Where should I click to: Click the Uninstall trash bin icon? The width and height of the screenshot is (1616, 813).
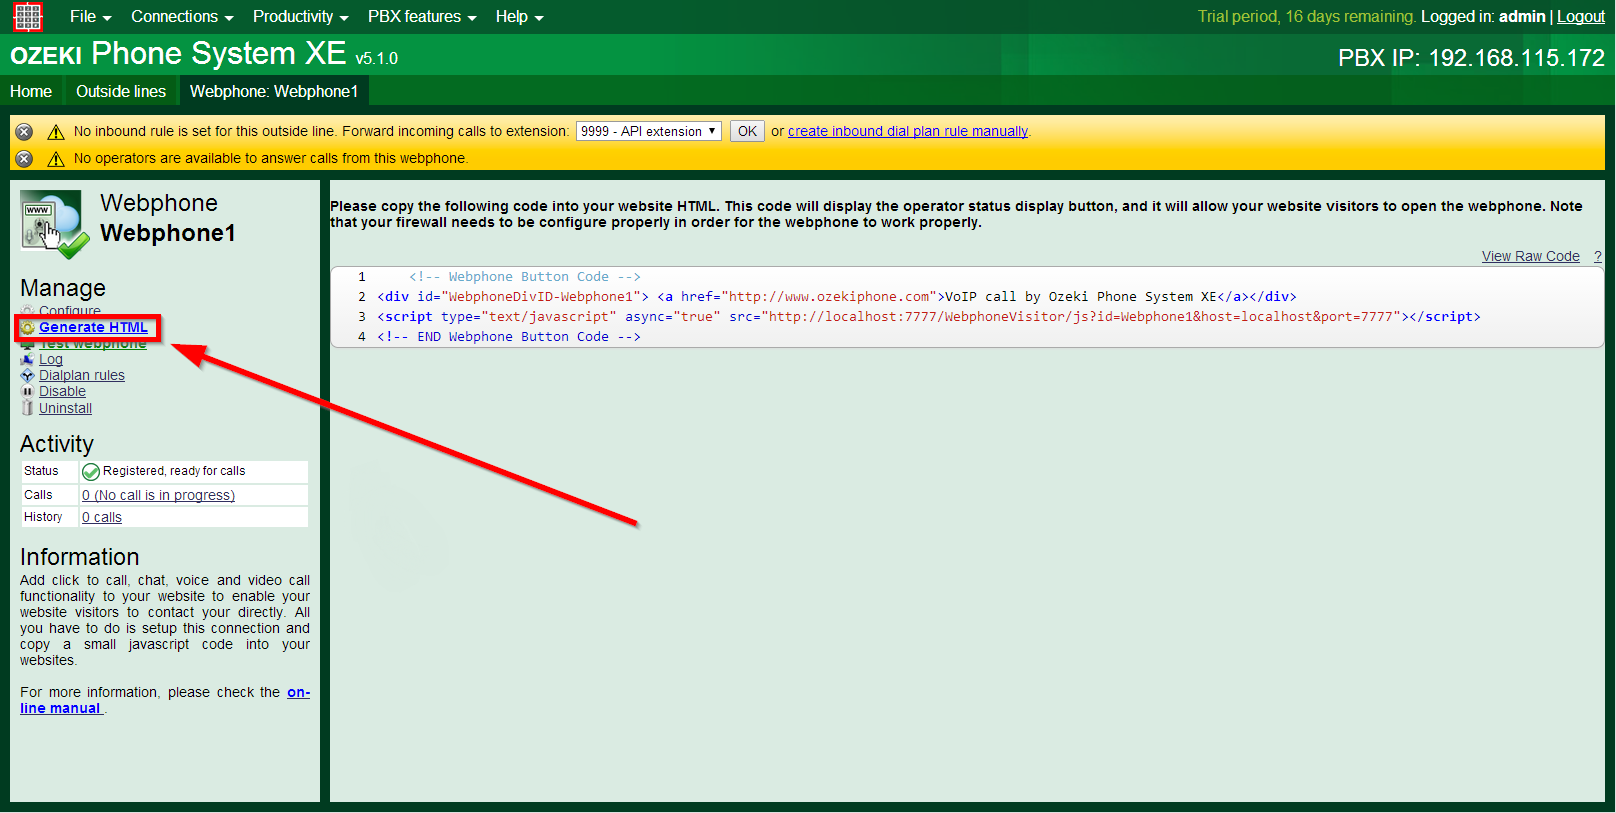(28, 408)
